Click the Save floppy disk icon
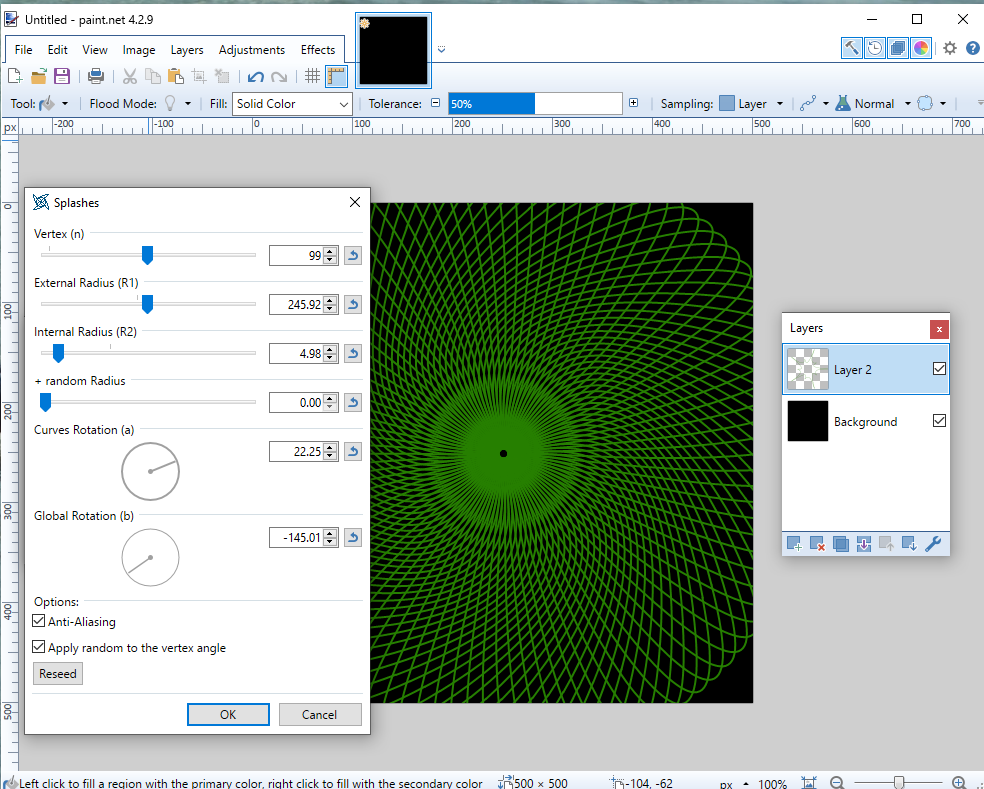This screenshot has width=984, height=789. point(62,77)
